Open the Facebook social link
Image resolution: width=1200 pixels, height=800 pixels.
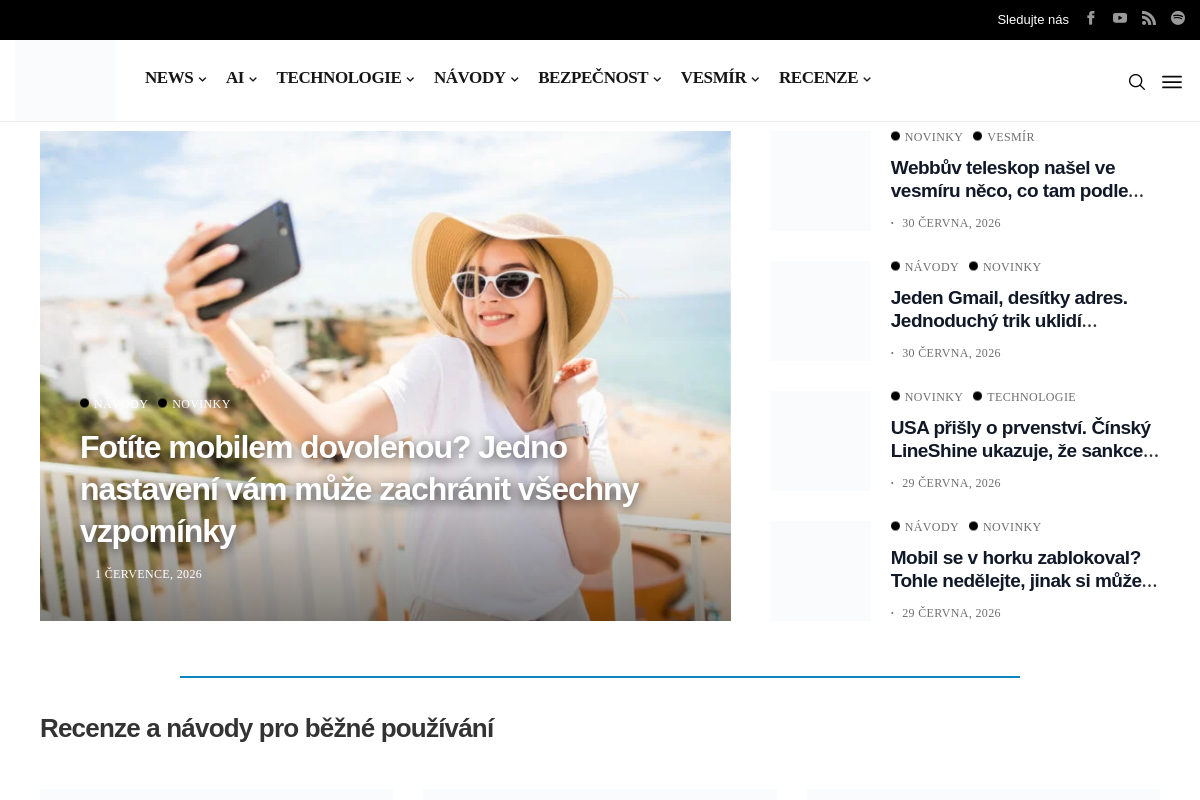click(x=1091, y=18)
